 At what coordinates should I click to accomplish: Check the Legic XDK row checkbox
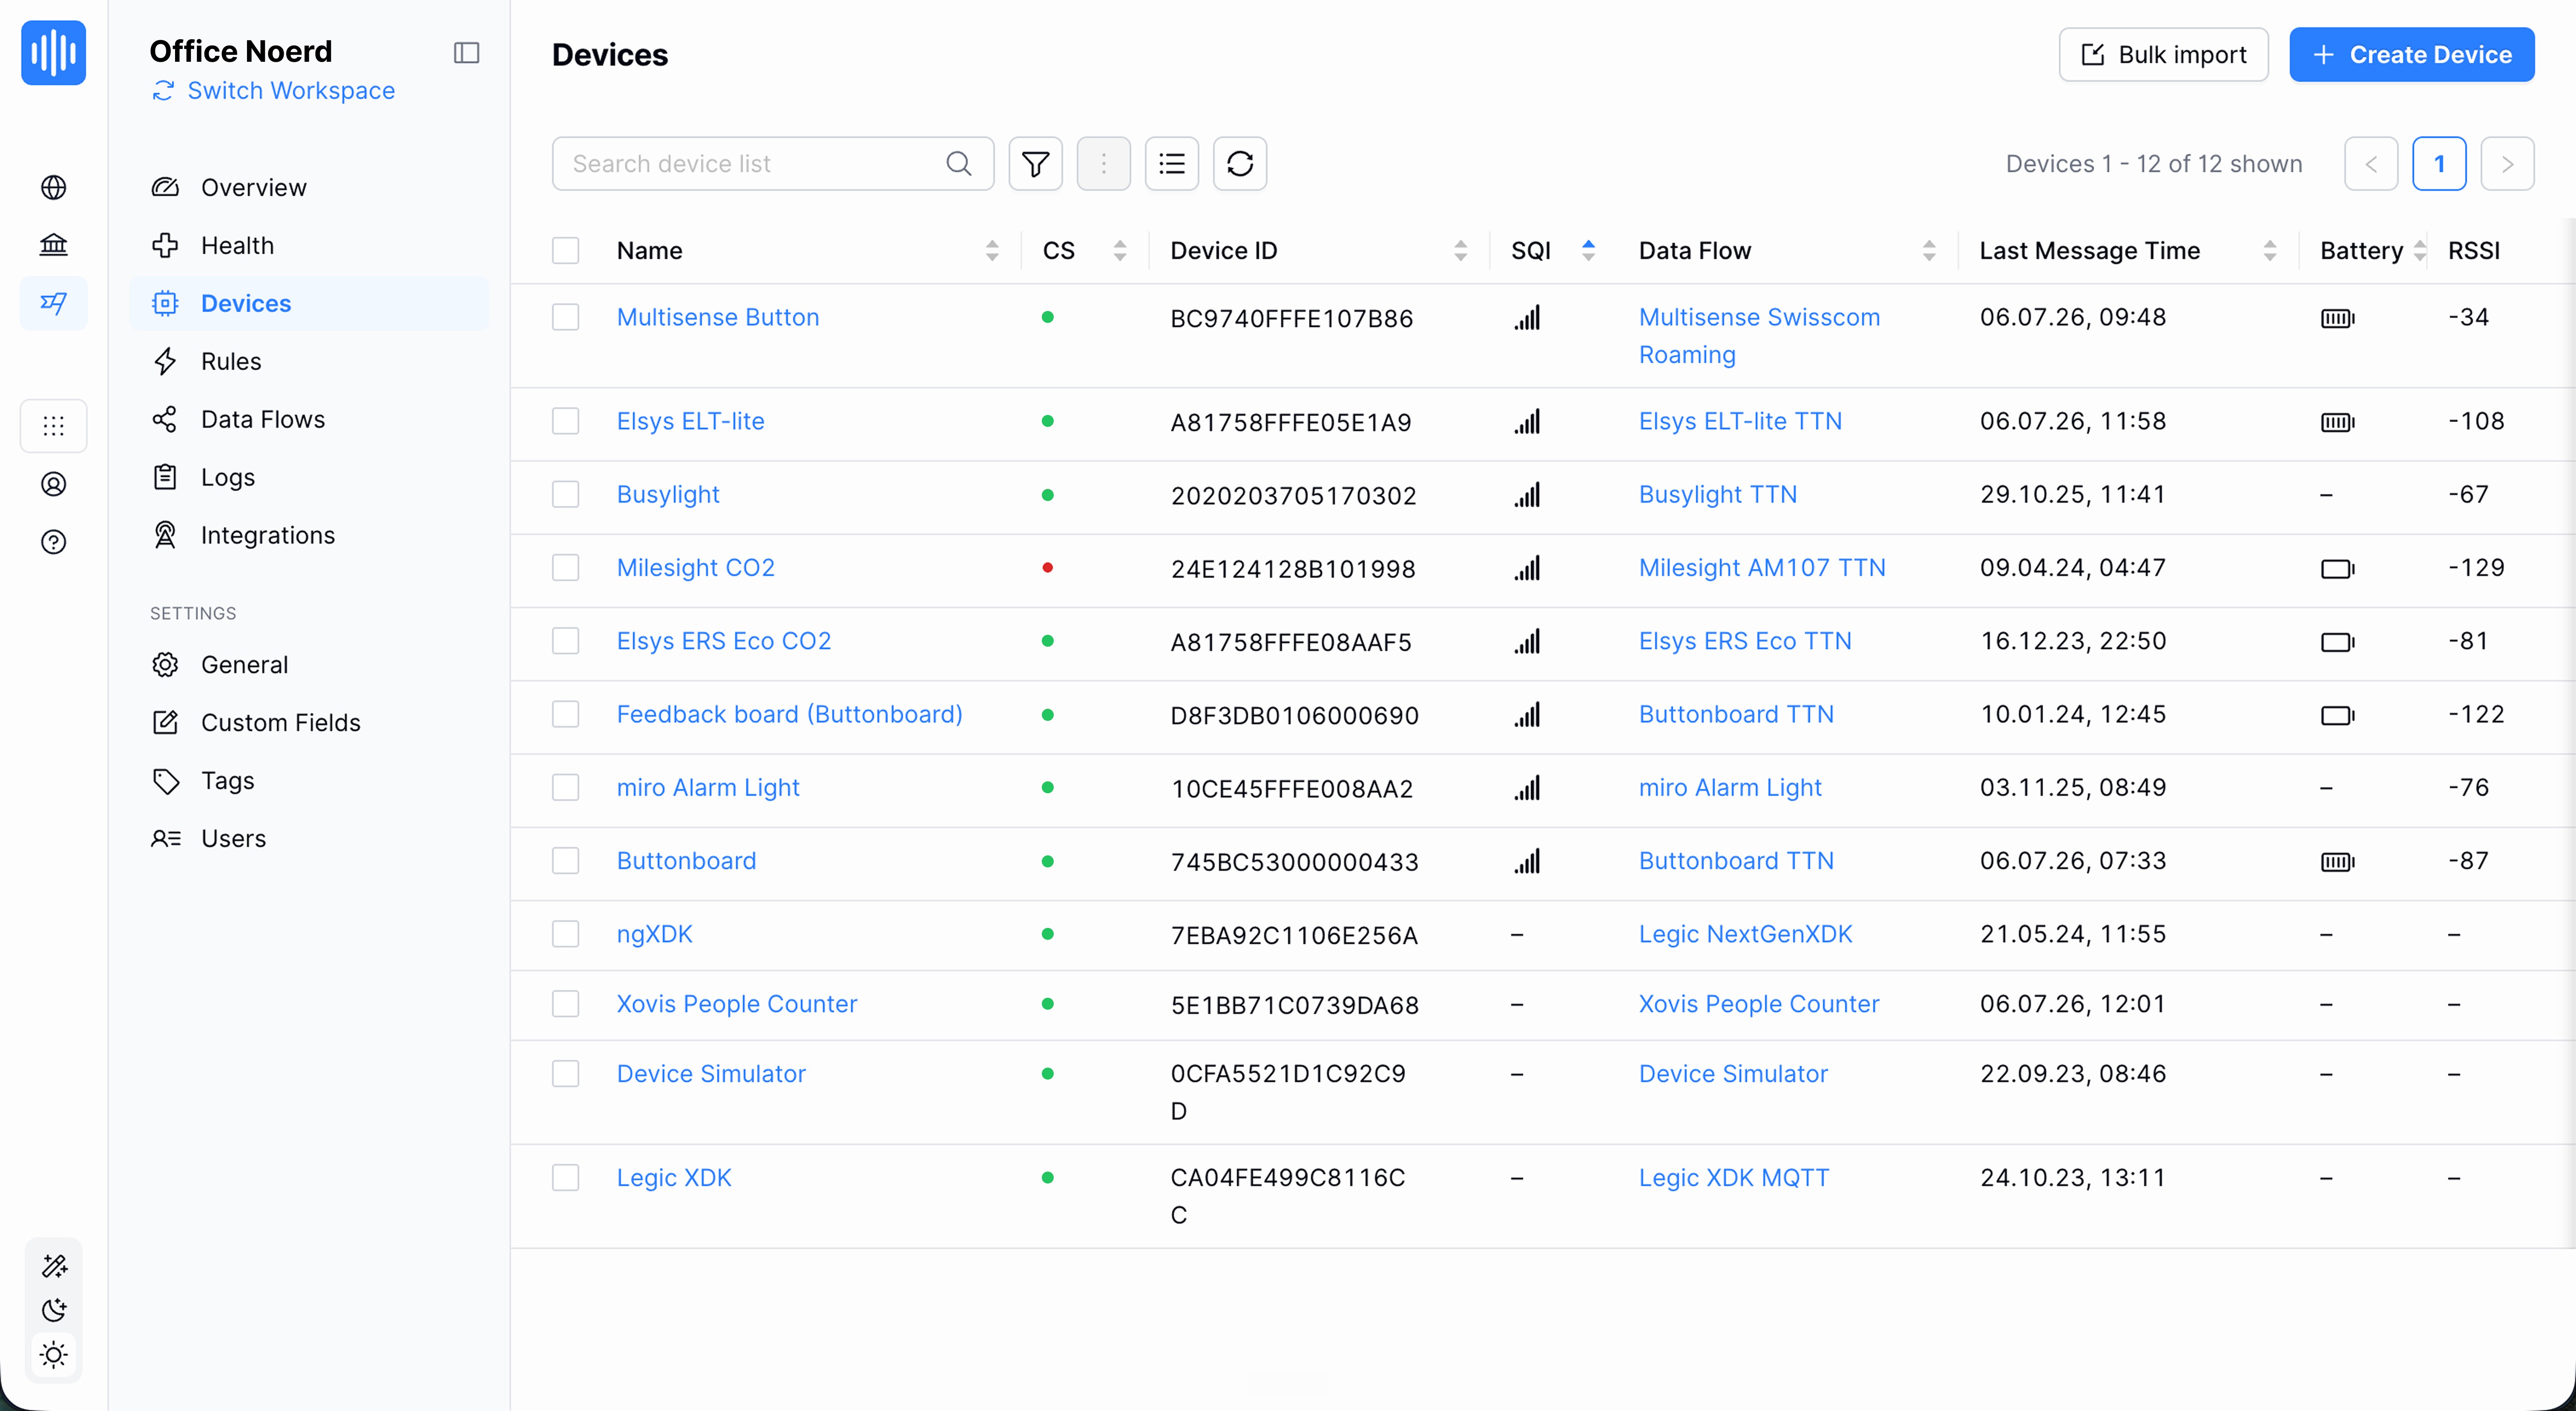(x=565, y=1177)
